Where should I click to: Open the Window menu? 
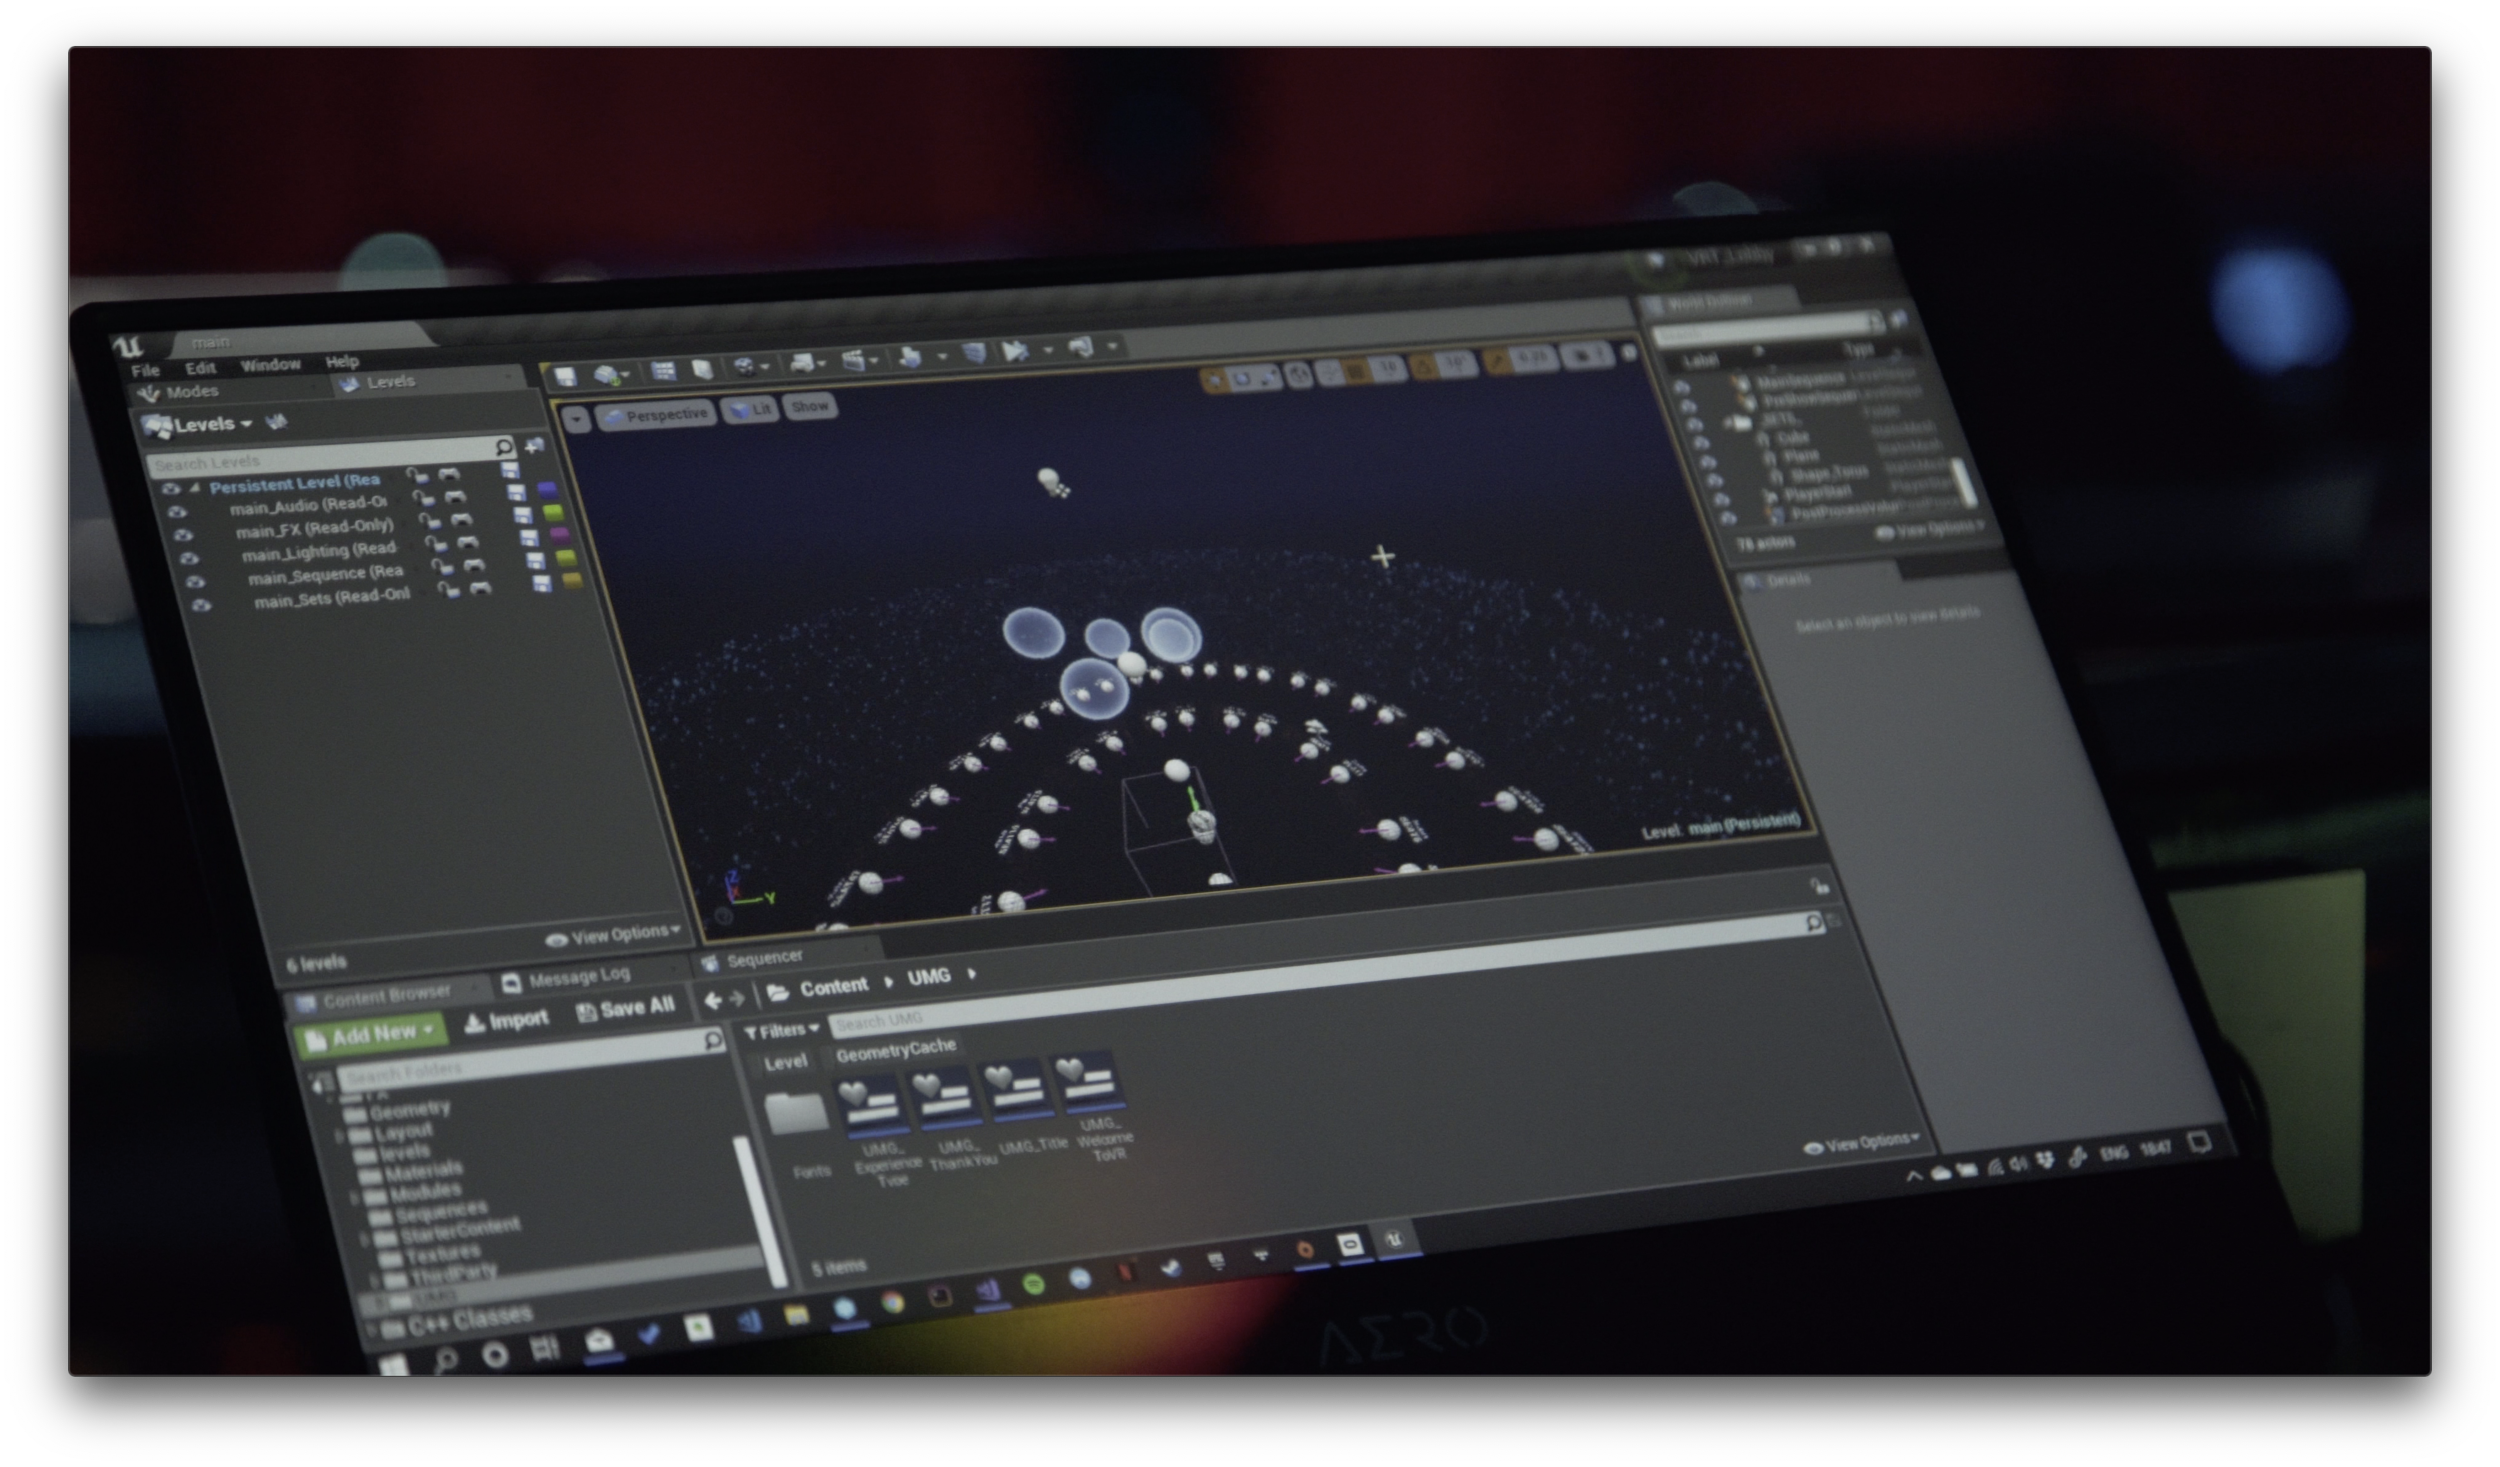[x=270, y=365]
